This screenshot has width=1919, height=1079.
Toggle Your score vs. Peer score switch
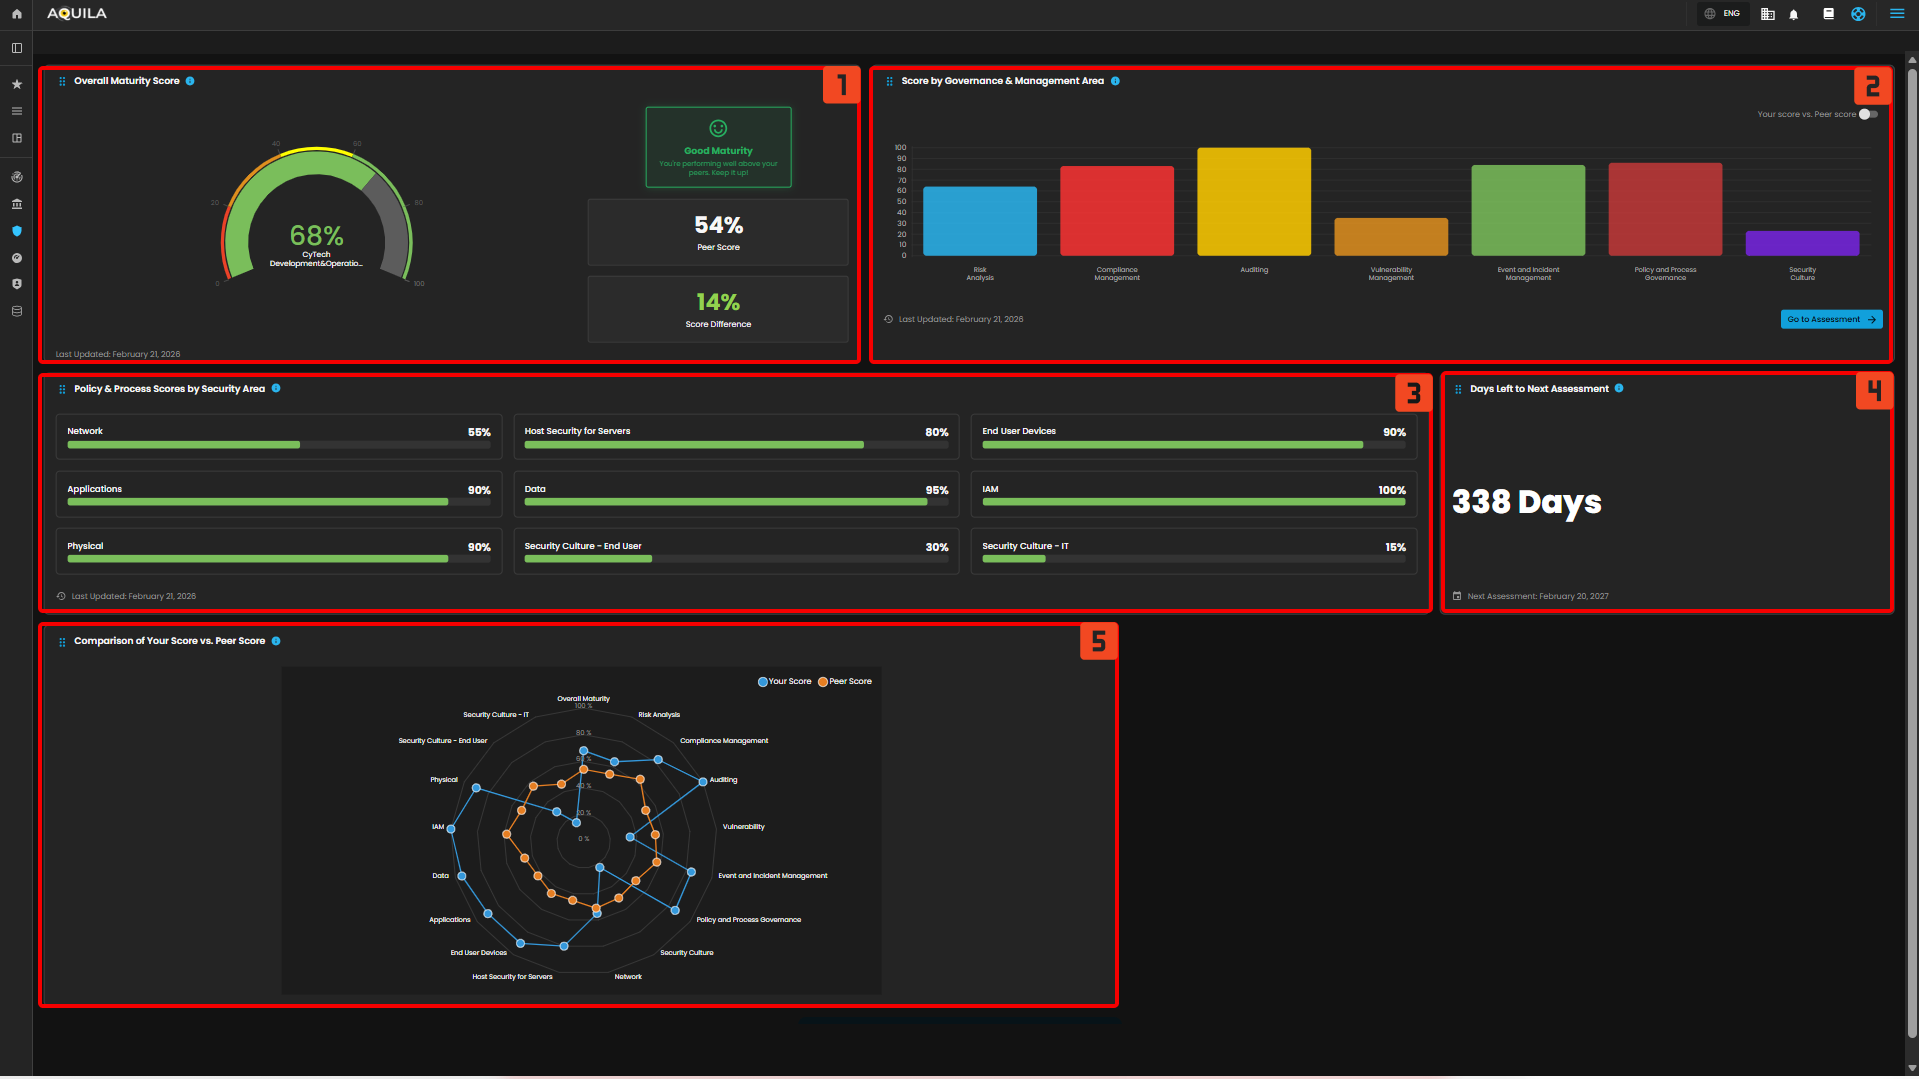pyautogui.click(x=1867, y=114)
